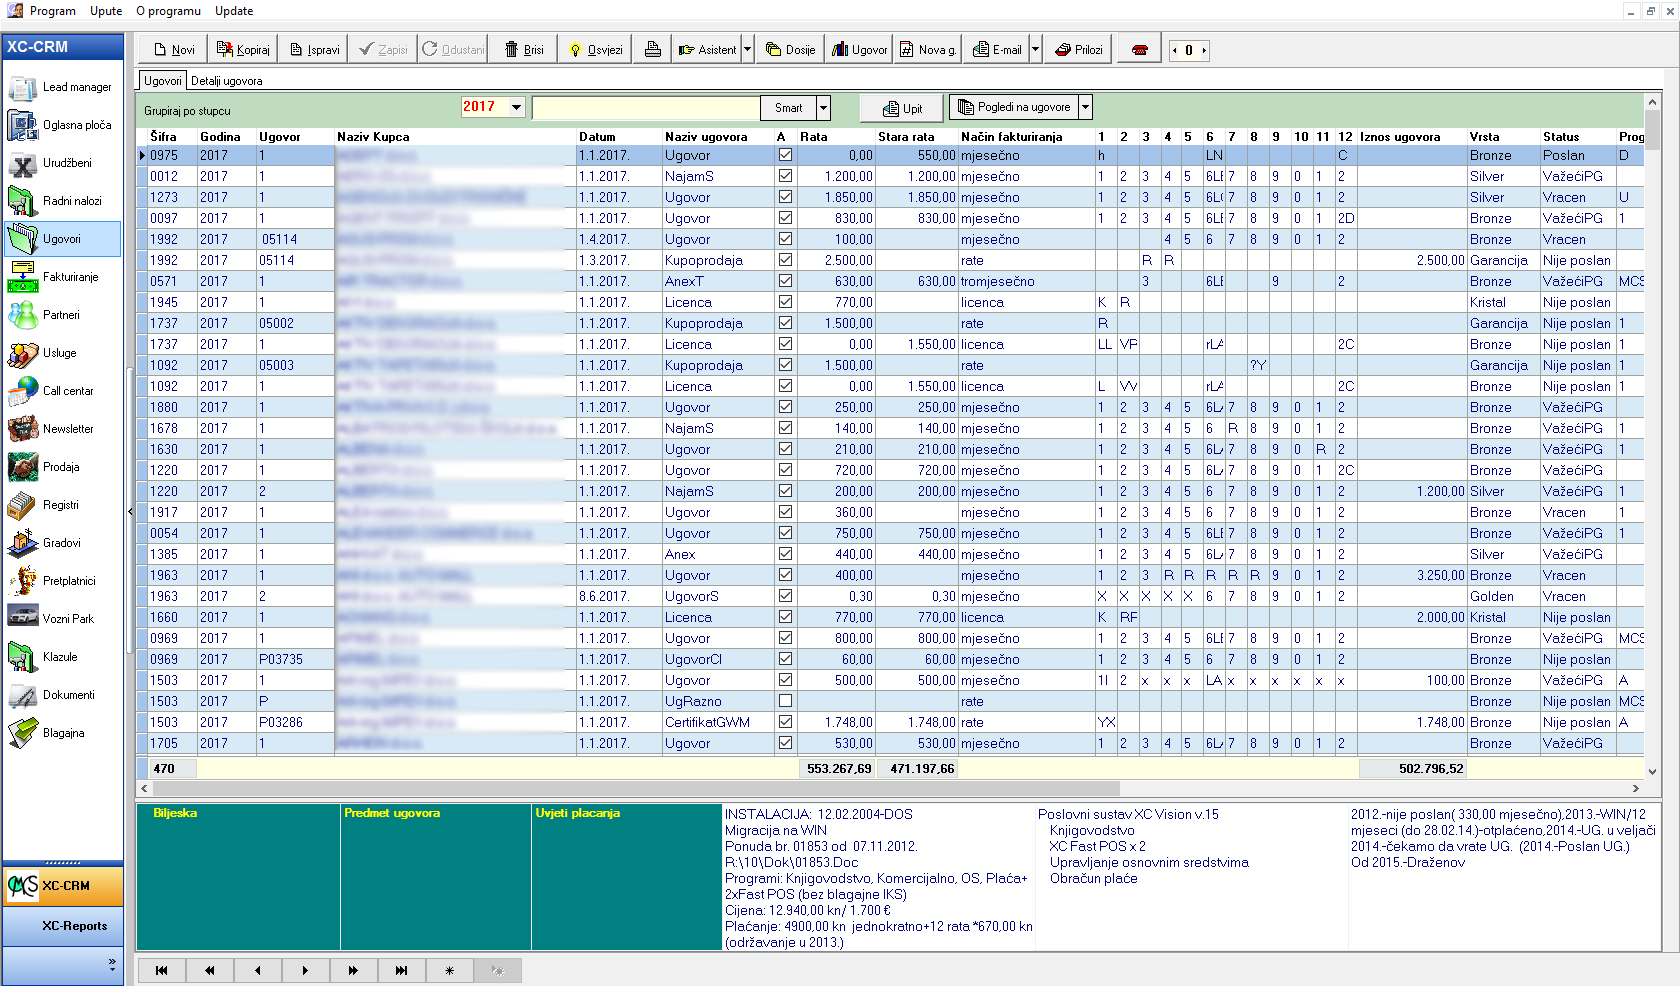This screenshot has height=986, width=1680.
Task: Click the Kopiraj toolbar button
Action: (243, 49)
